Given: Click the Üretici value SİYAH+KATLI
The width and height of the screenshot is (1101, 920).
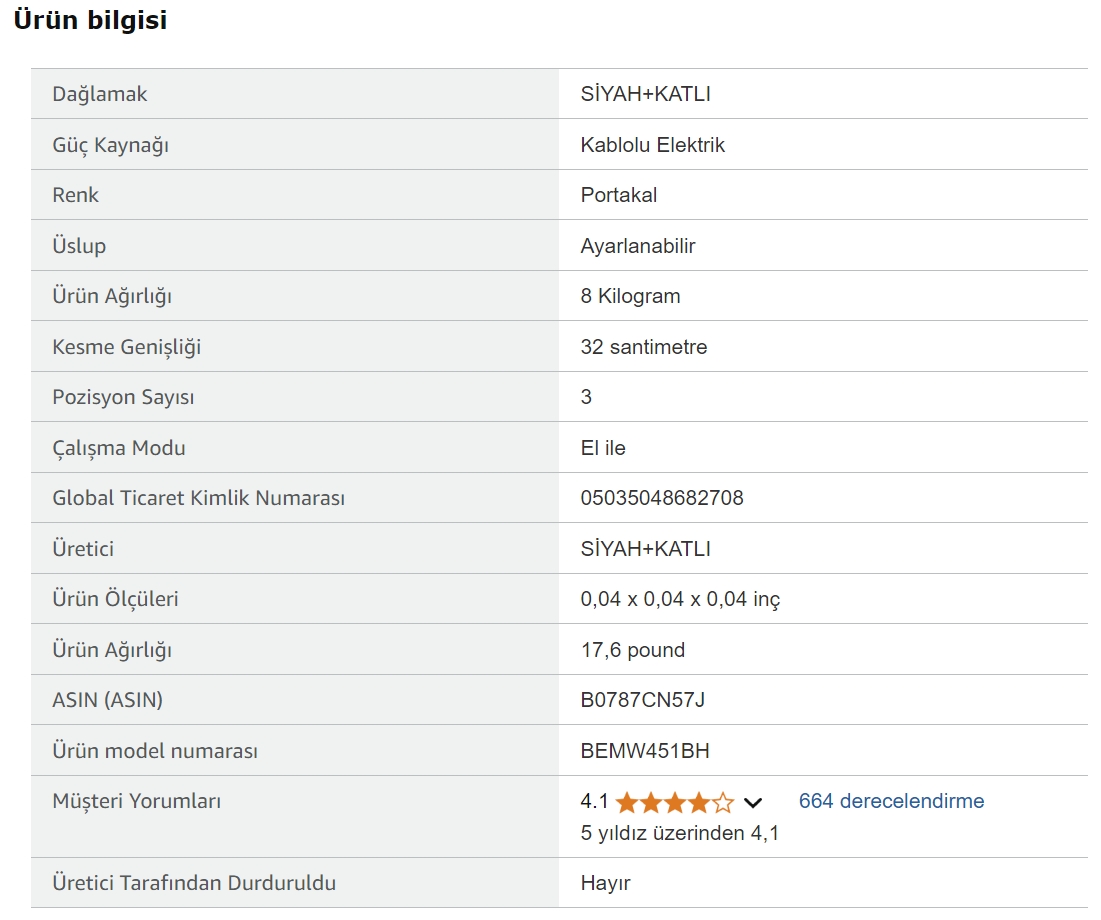Looking at the screenshot, I should (645, 549).
